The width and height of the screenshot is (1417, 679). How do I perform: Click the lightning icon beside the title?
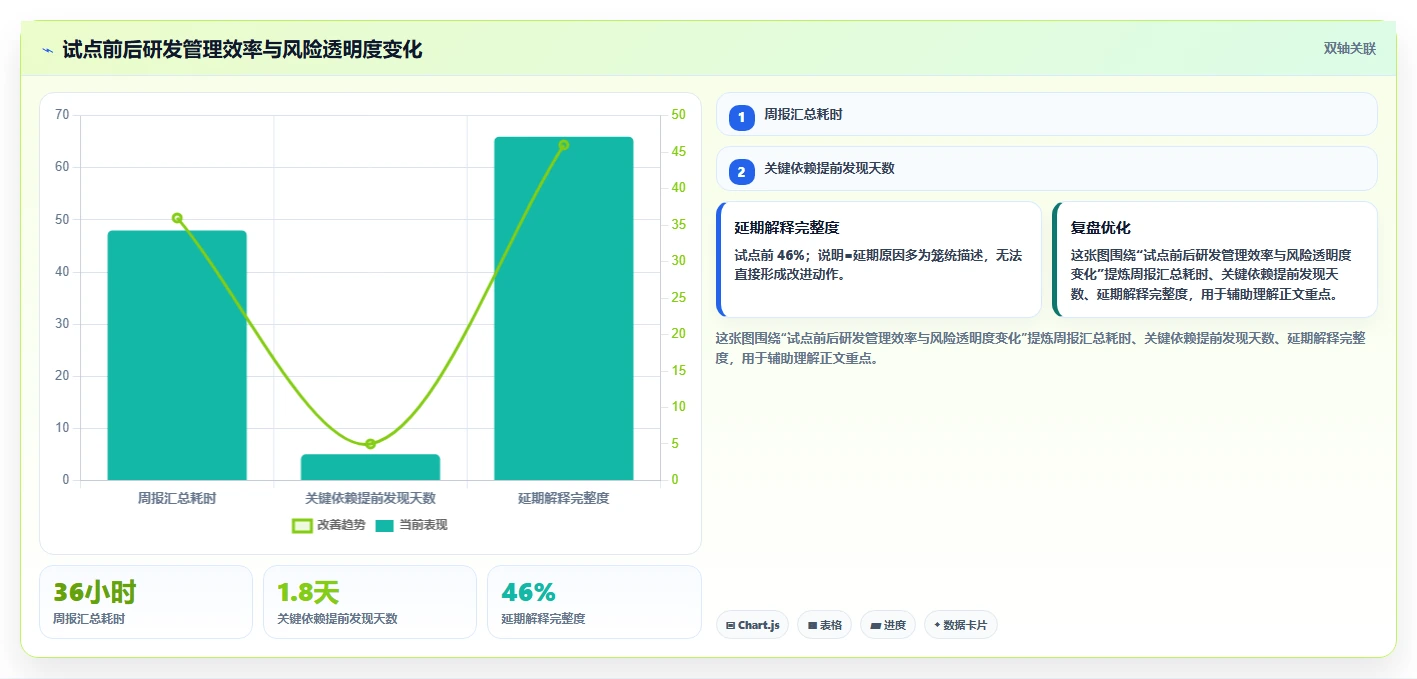[x=47, y=49]
